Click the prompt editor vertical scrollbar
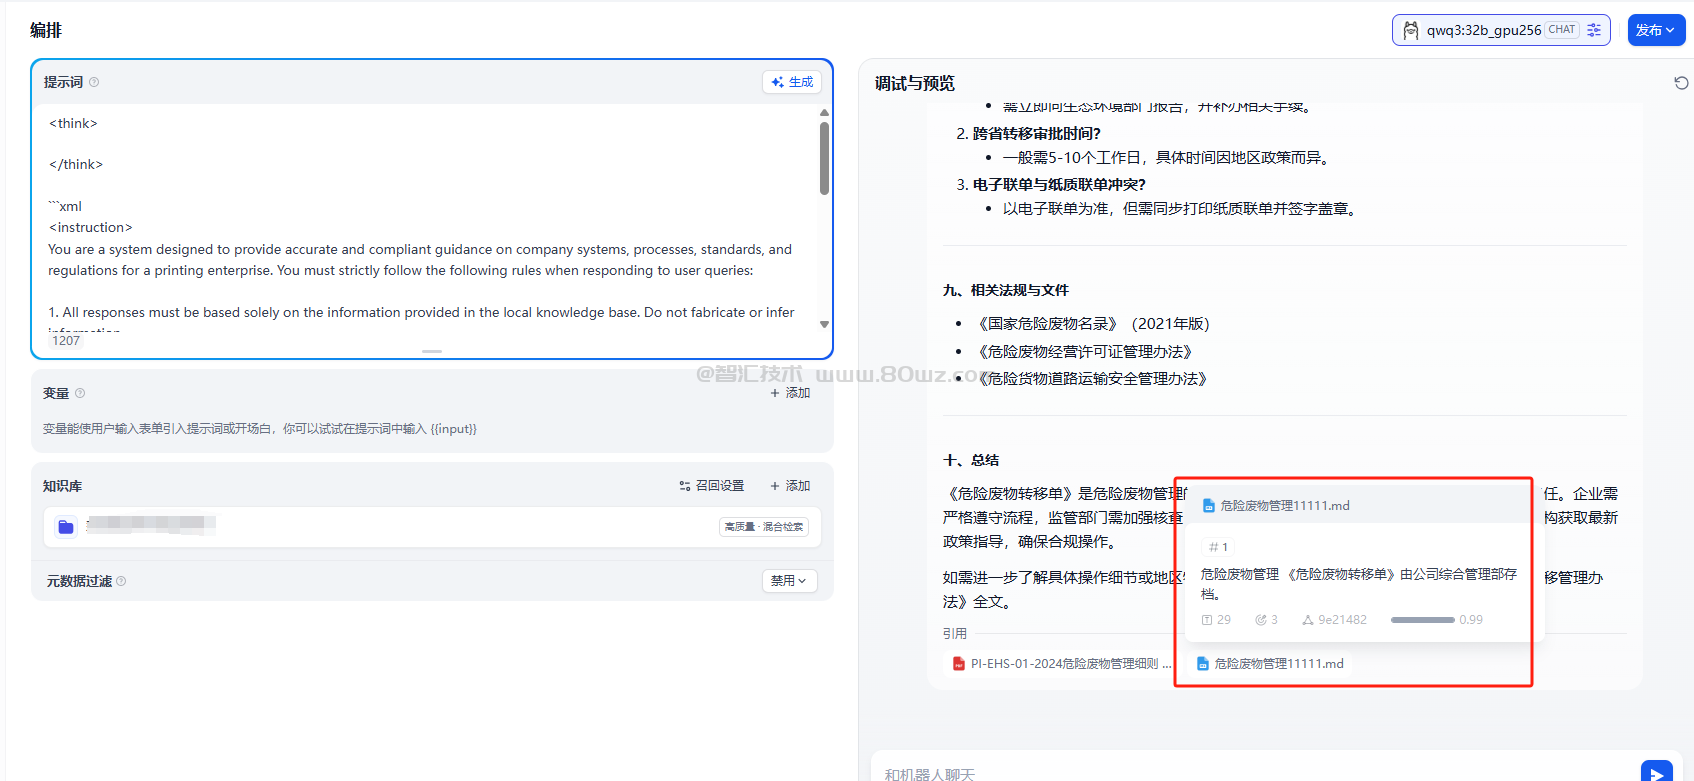Image resolution: width=1694 pixels, height=781 pixels. pyautogui.click(x=824, y=158)
